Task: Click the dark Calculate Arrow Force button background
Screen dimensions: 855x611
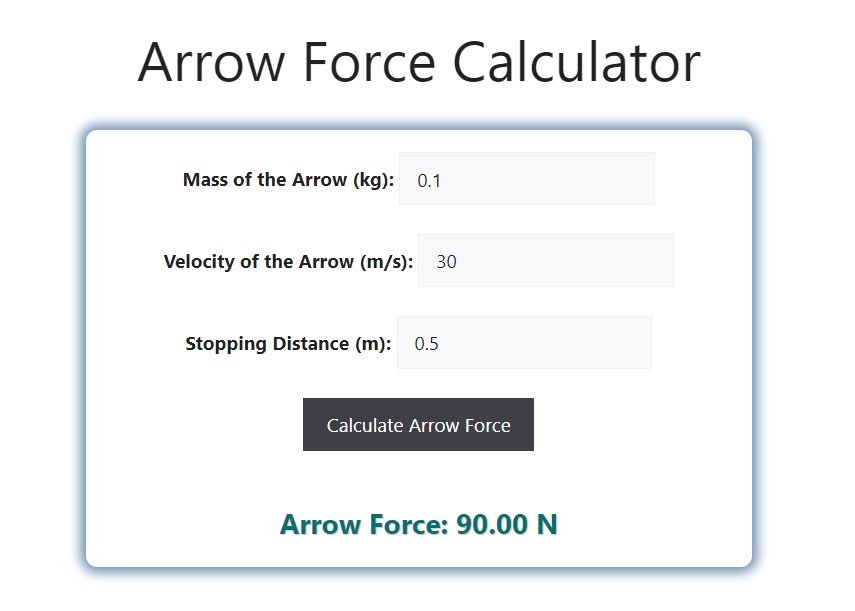Action: tap(418, 424)
